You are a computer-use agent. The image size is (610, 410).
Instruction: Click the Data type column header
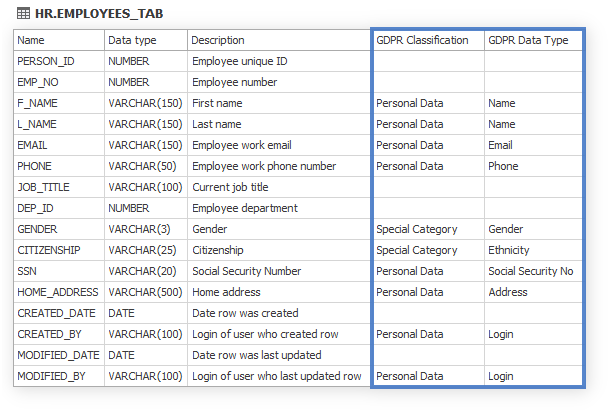pyautogui.click(x=146, y=40)
